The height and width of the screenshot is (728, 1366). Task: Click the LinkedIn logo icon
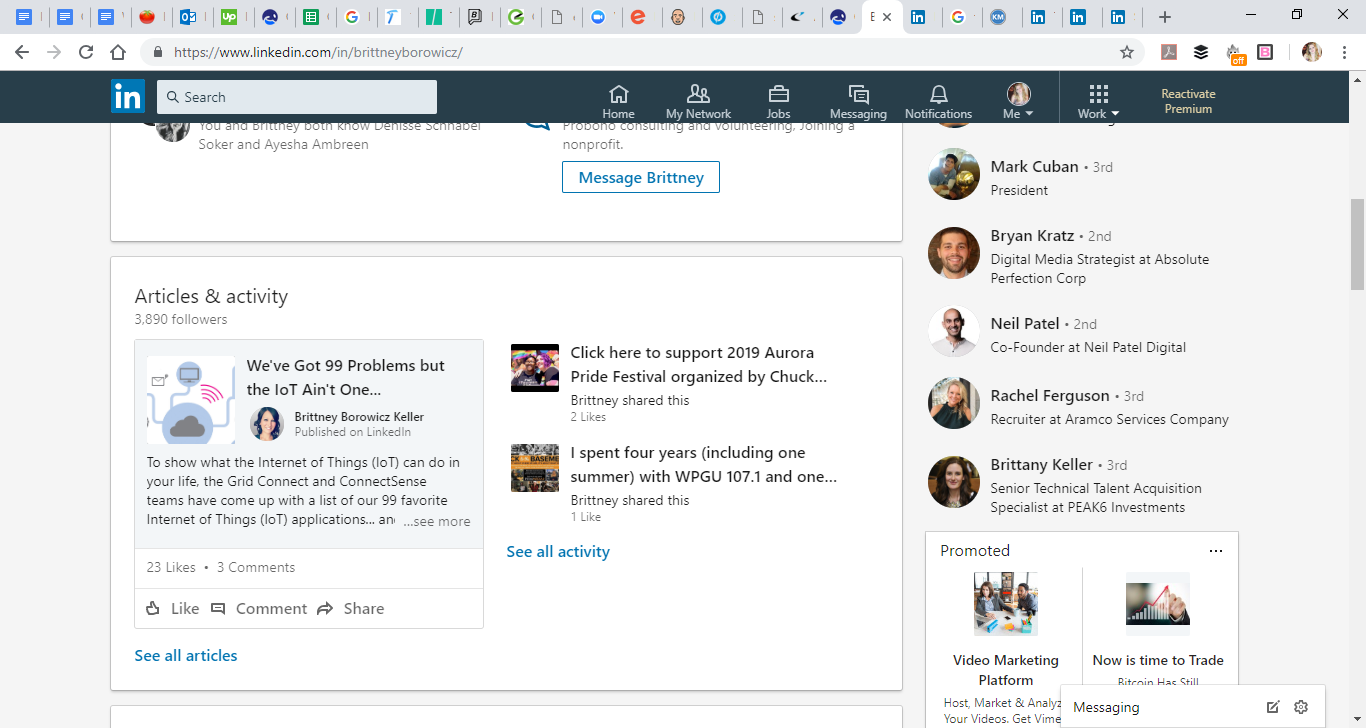coord(128,97)
